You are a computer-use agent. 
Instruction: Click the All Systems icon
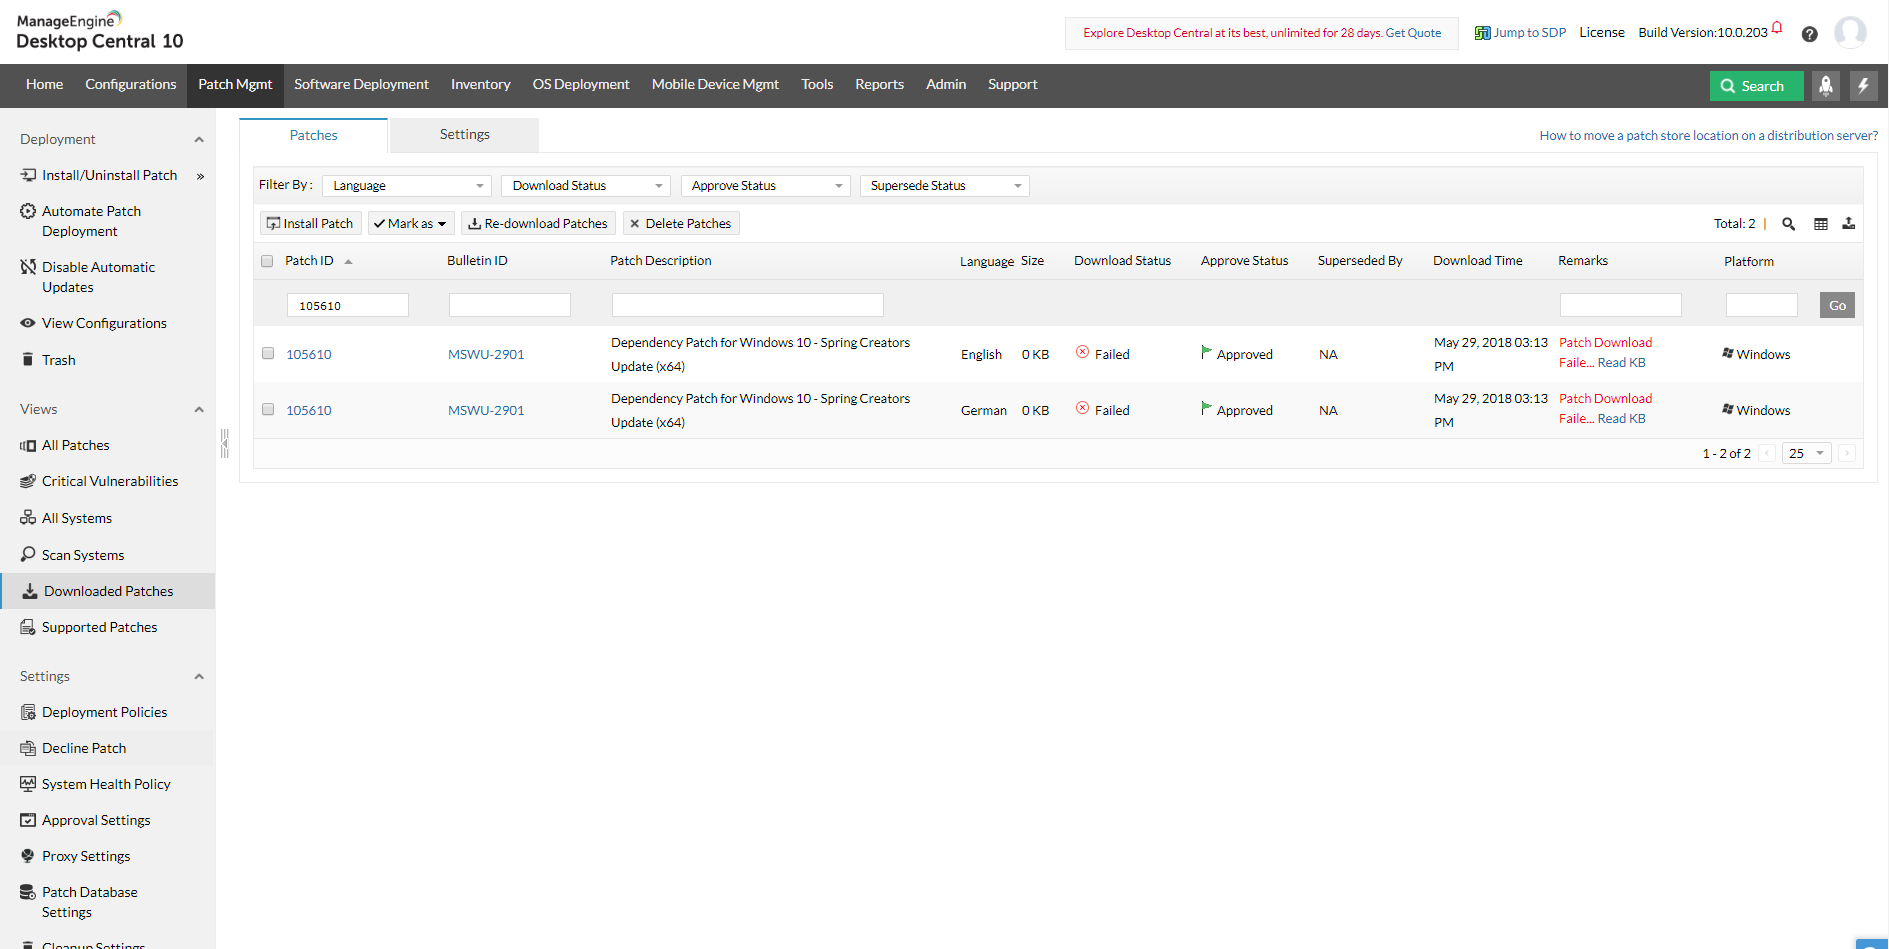tap(28, 518)
